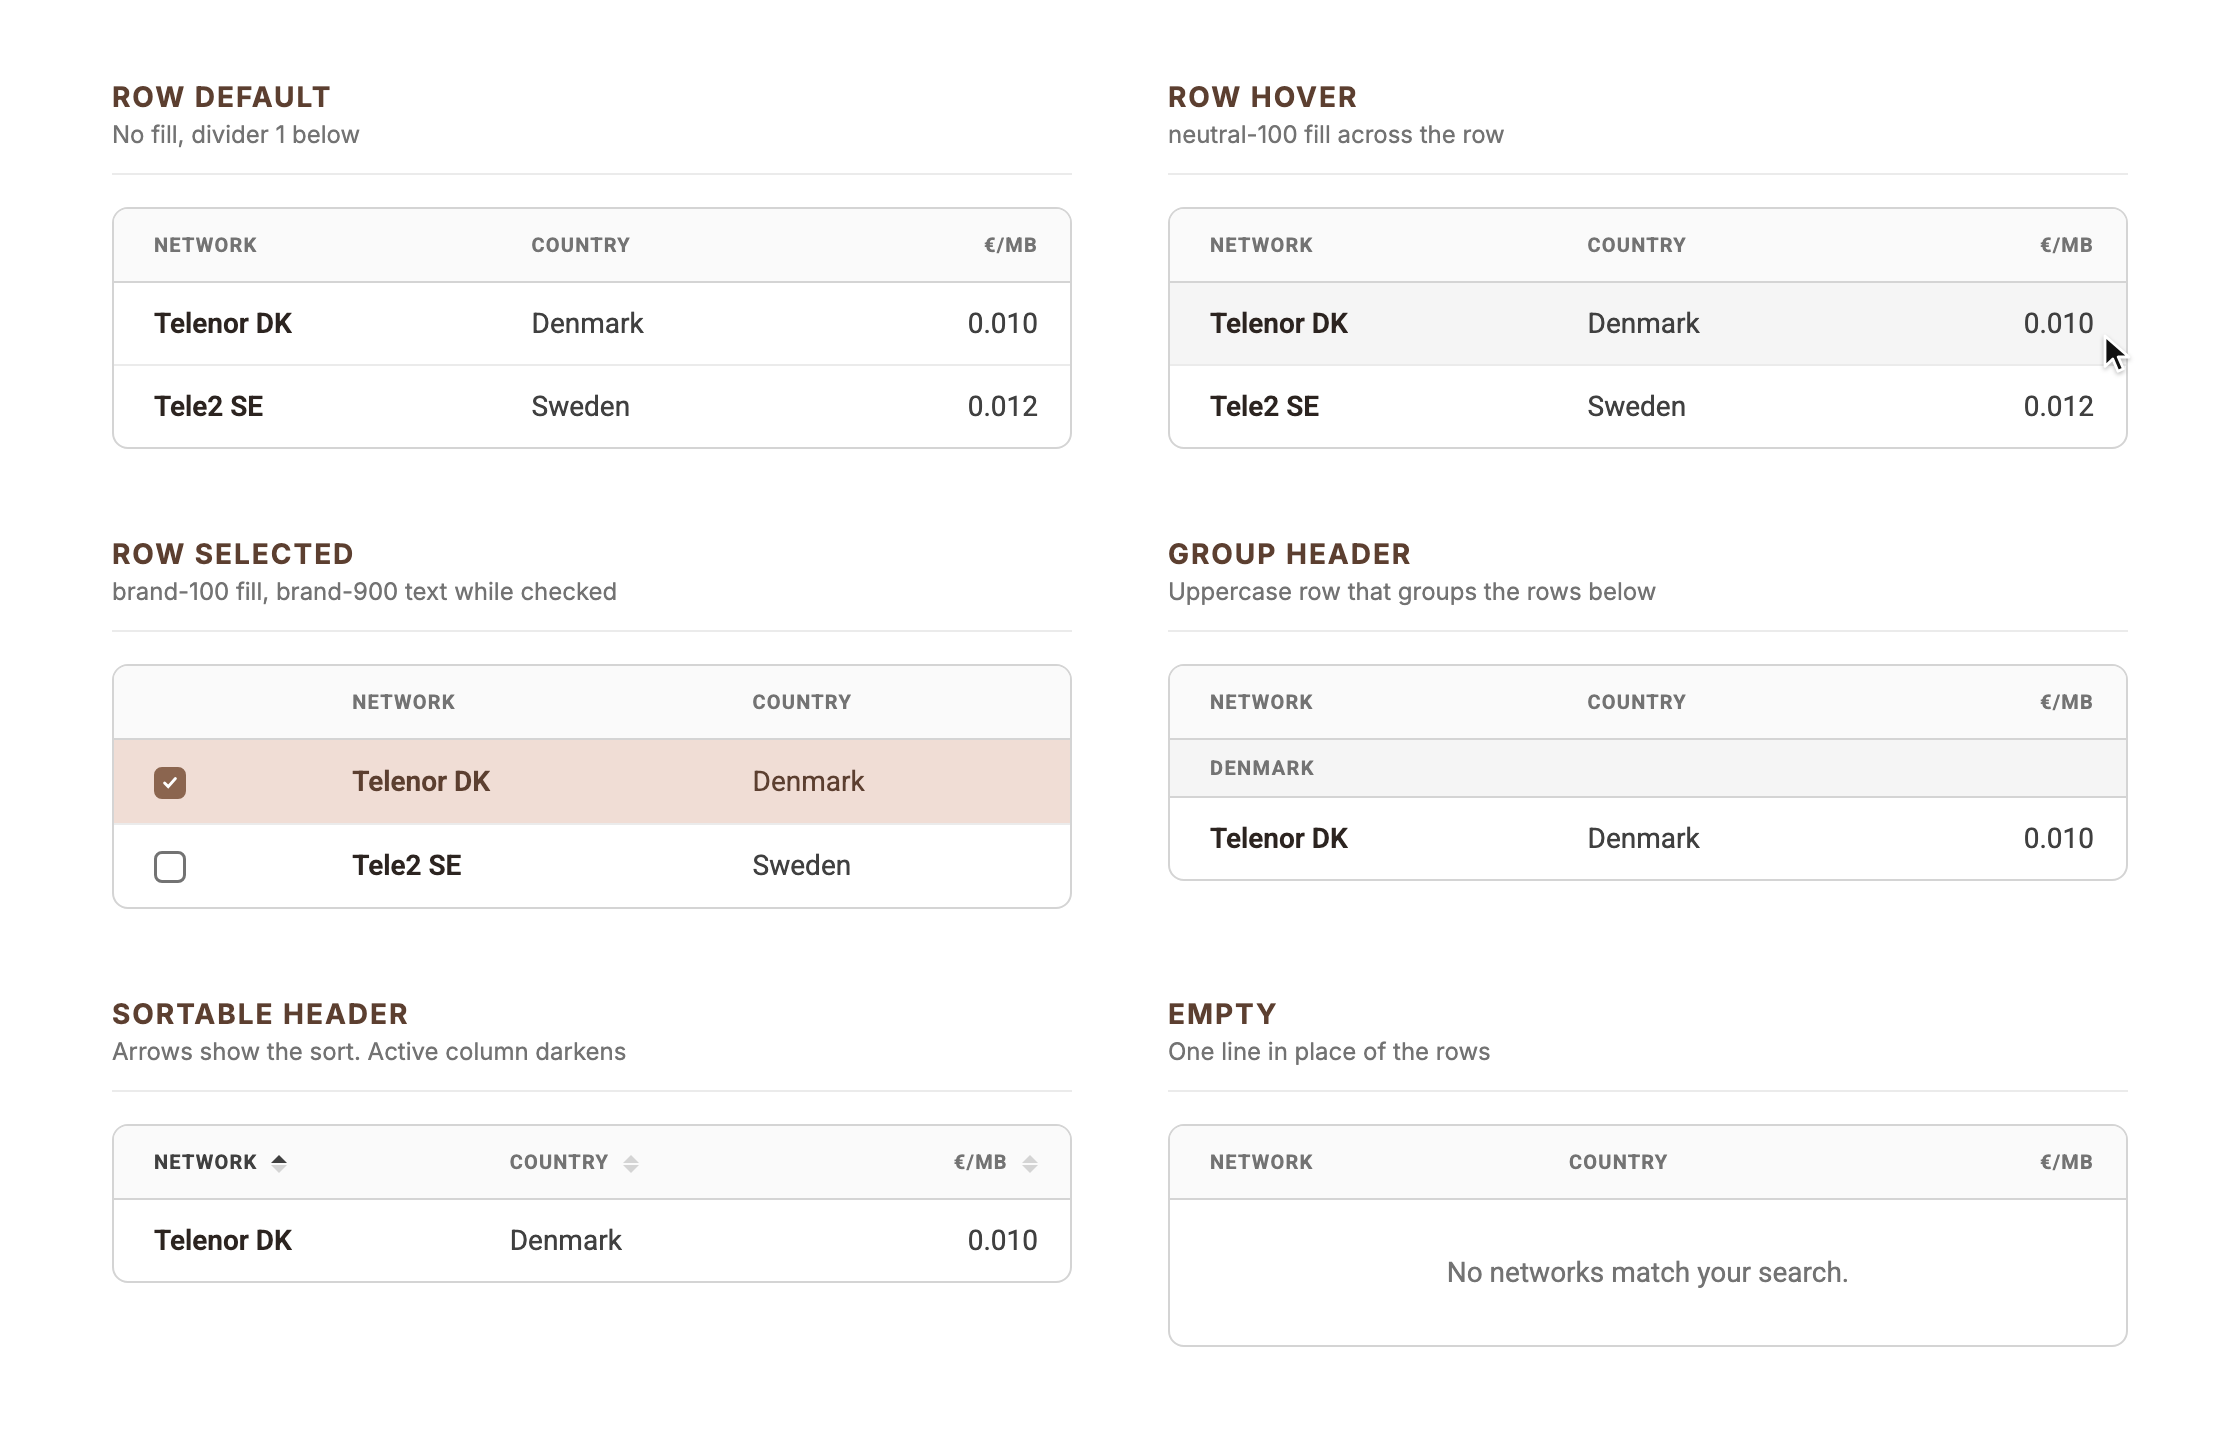This screenshot has width=2240, height=1442.
Task: Click Sweden cell in Row Default table
Action: pos(580,406)
